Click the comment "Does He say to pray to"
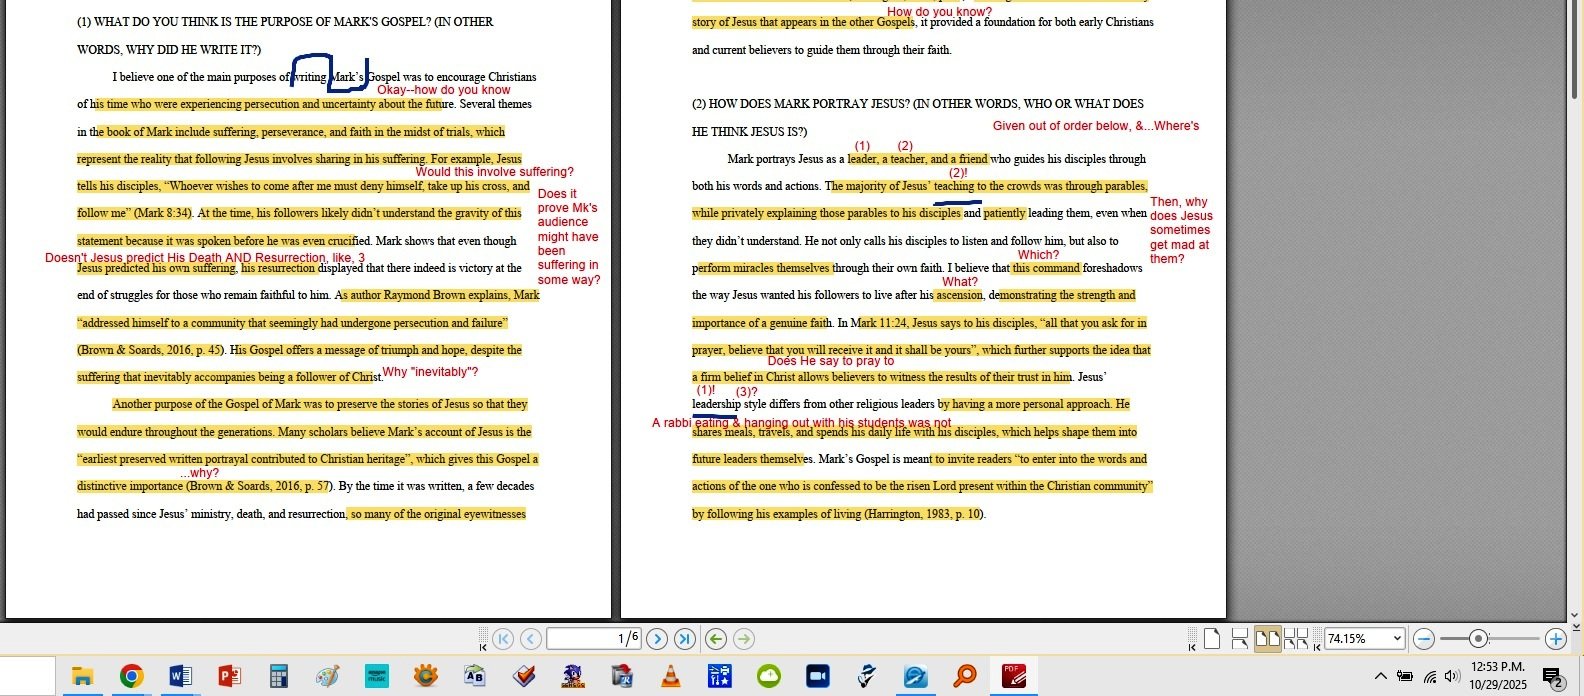 pos(831,361)
